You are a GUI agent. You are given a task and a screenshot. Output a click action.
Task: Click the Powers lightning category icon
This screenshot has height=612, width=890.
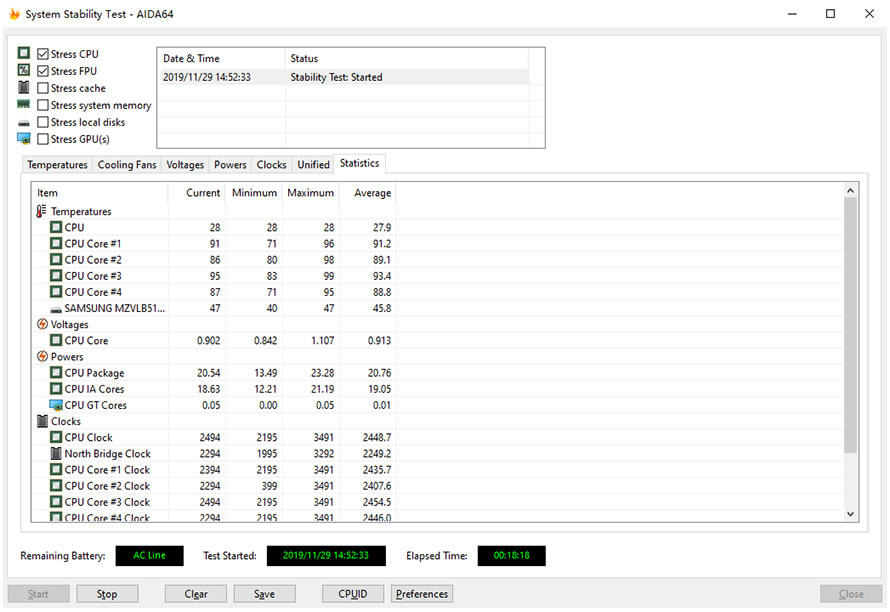coord(42,357)
